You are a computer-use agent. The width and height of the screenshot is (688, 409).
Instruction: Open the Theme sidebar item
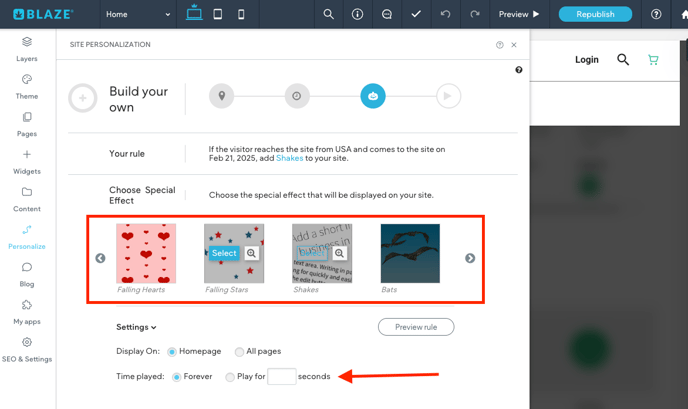tap(27, 86)
